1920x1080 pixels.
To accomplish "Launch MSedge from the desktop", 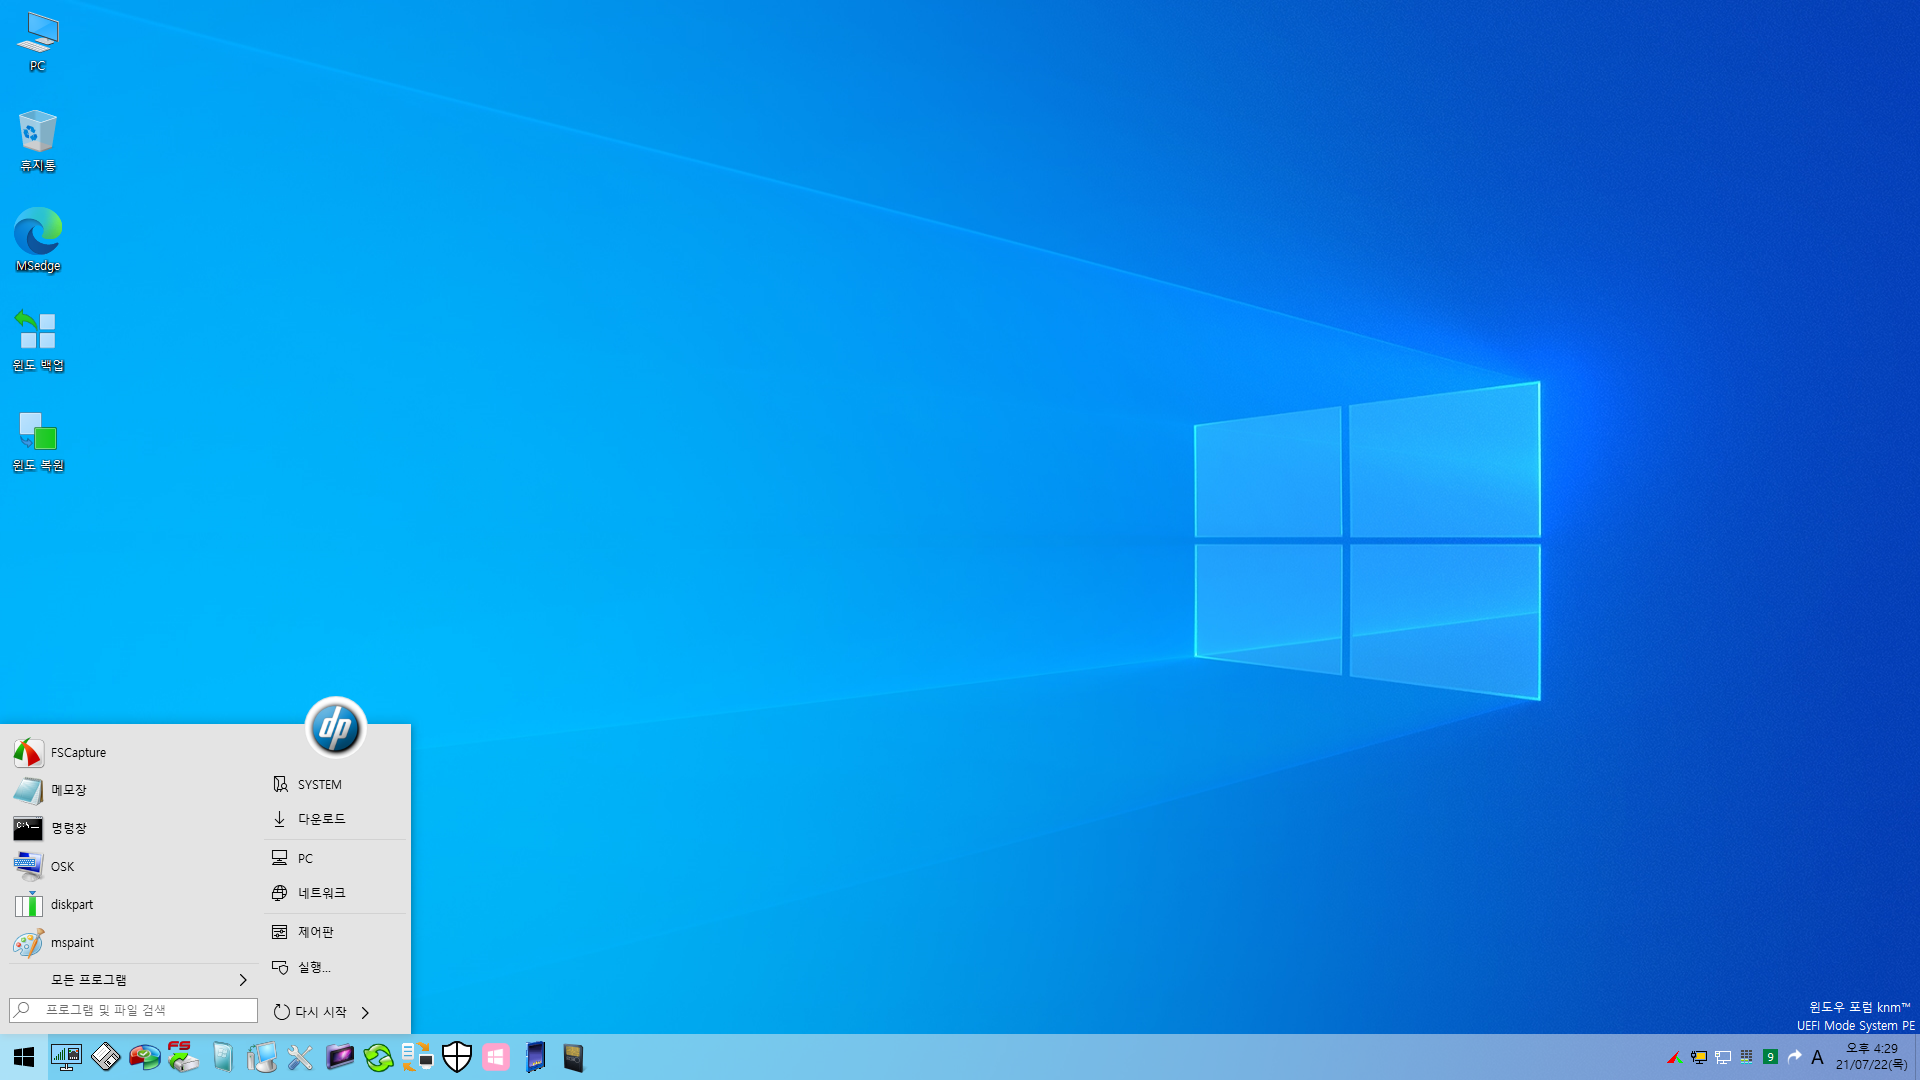I will [x=37, y=240].
